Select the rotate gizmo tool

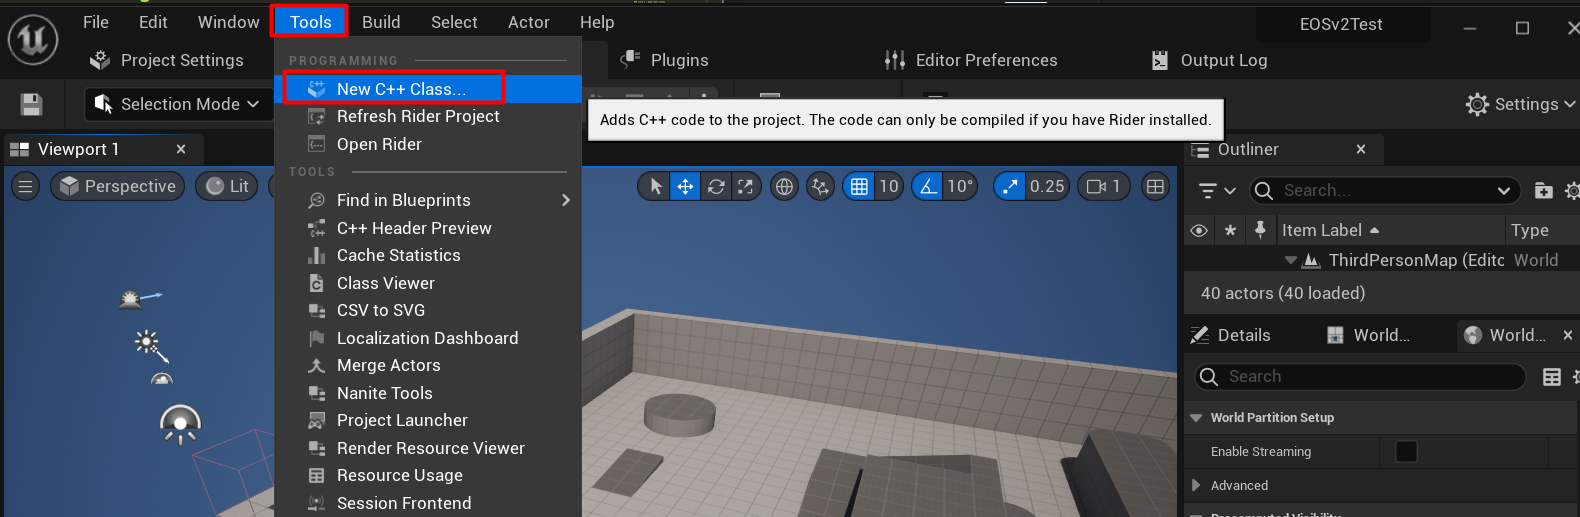point(716,186)
